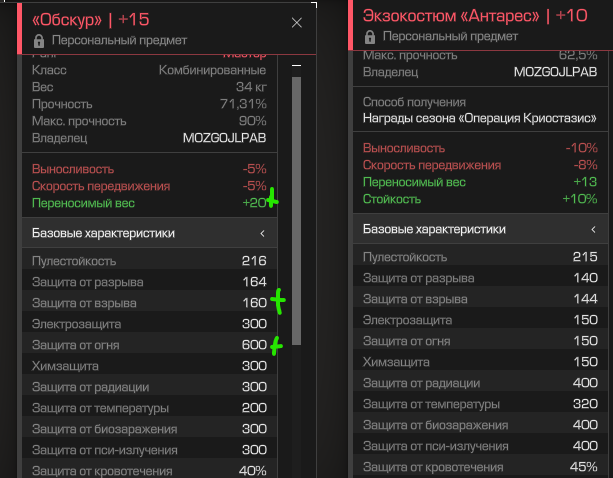
Task: Click Пулестойкость 216 row
Action: tap(149, 261)
